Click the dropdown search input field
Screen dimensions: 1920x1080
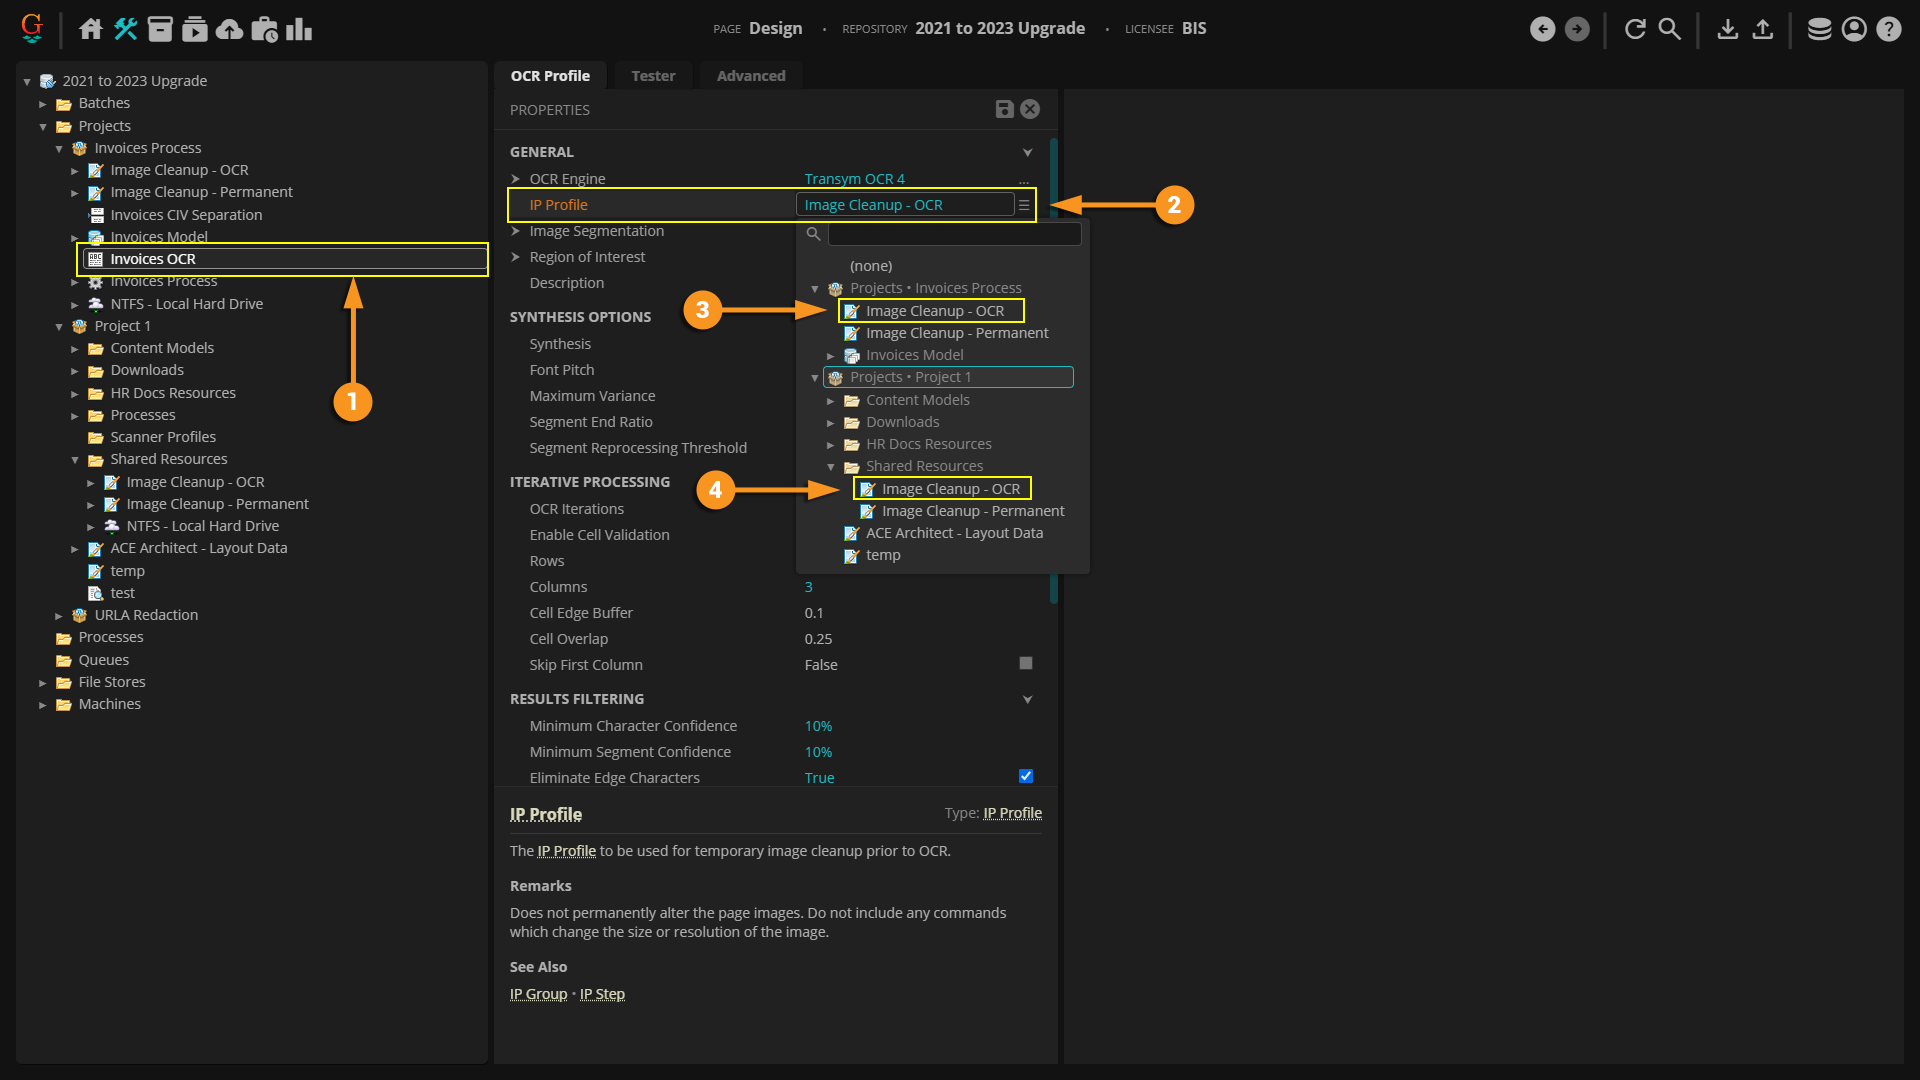[954, 234]
